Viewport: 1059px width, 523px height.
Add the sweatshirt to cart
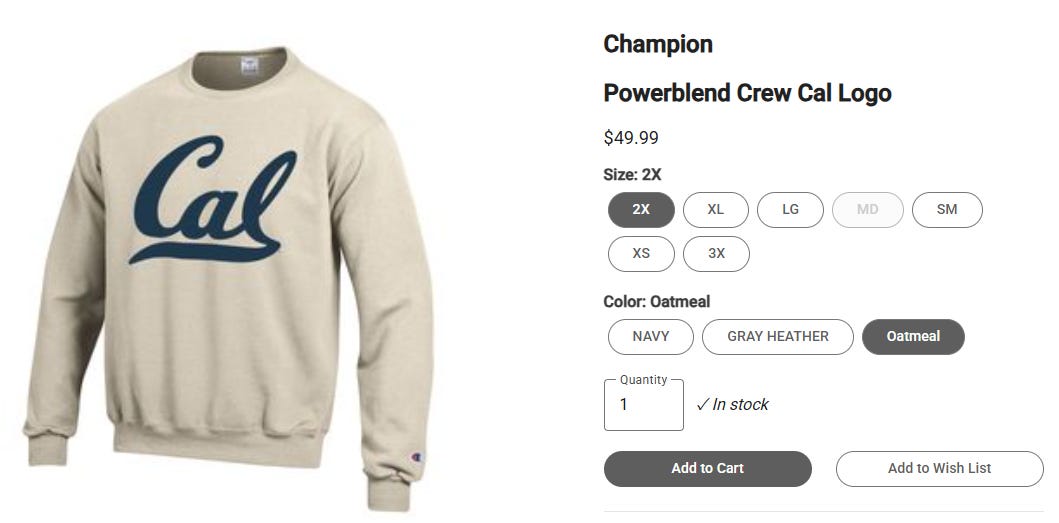point(707,468)
